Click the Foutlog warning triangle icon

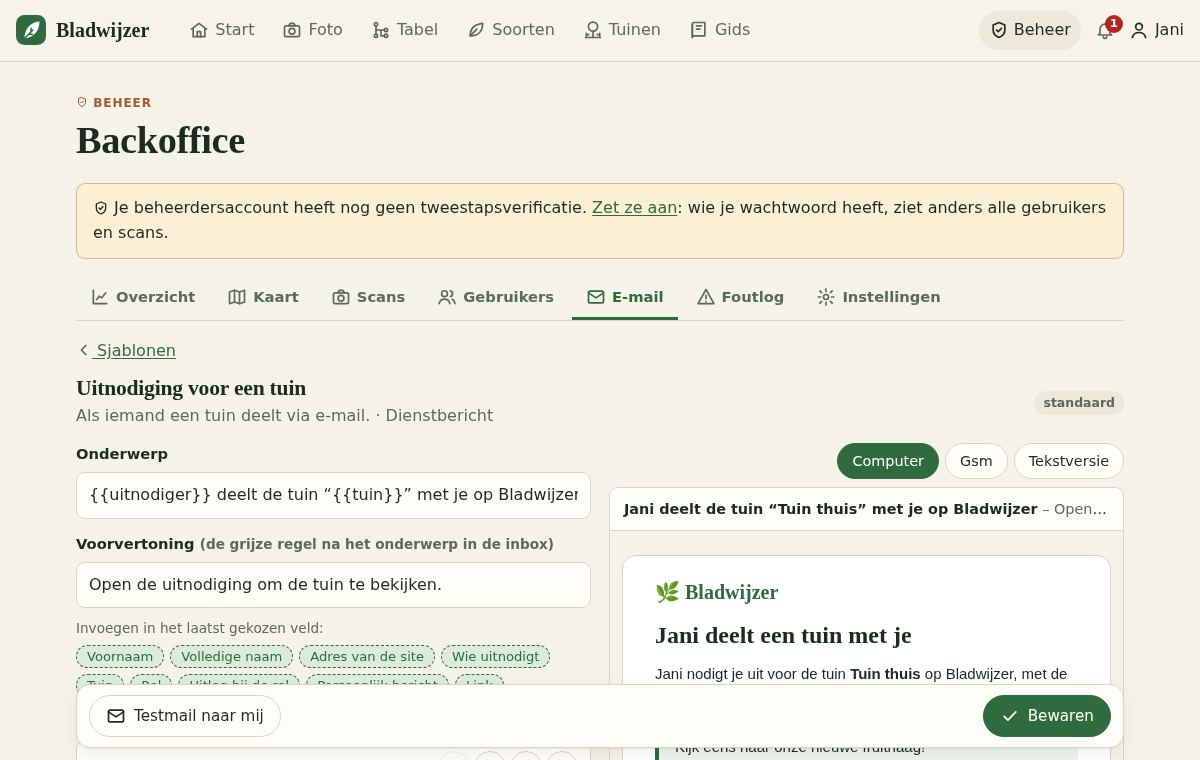pos(706,297)
